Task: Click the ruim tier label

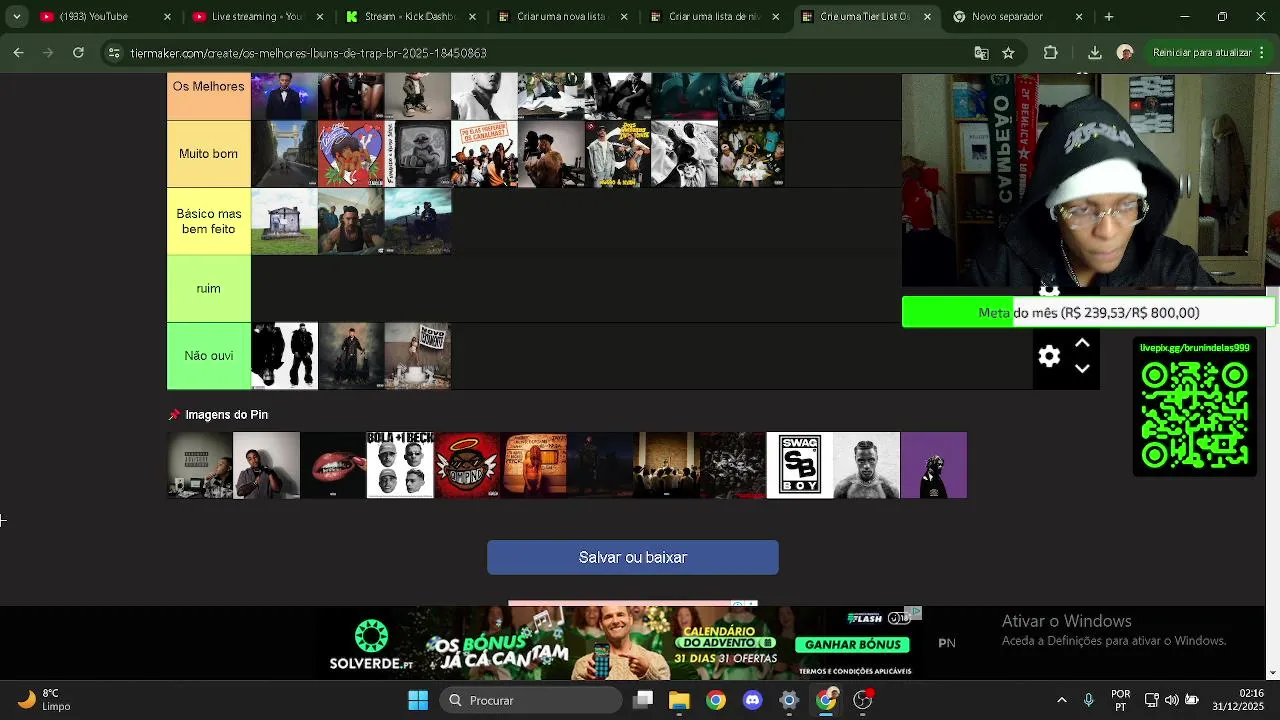Action: [209, 288]
